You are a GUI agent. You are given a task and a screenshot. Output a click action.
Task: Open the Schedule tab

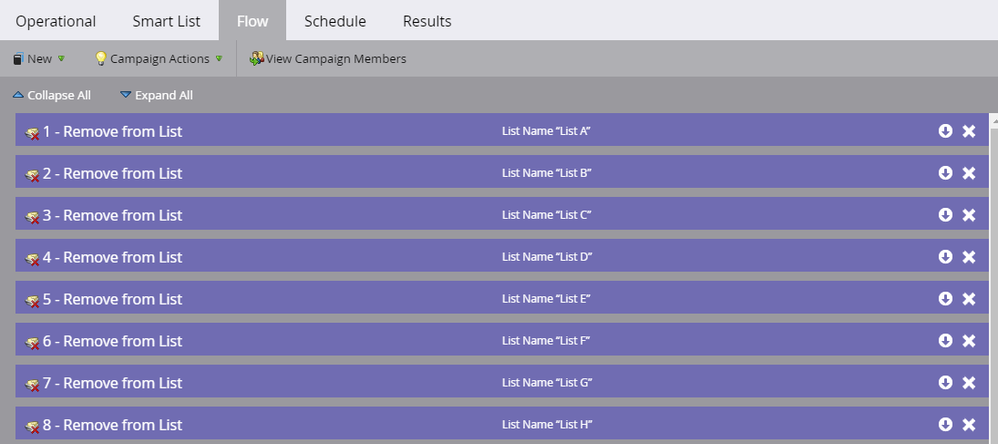335,21
